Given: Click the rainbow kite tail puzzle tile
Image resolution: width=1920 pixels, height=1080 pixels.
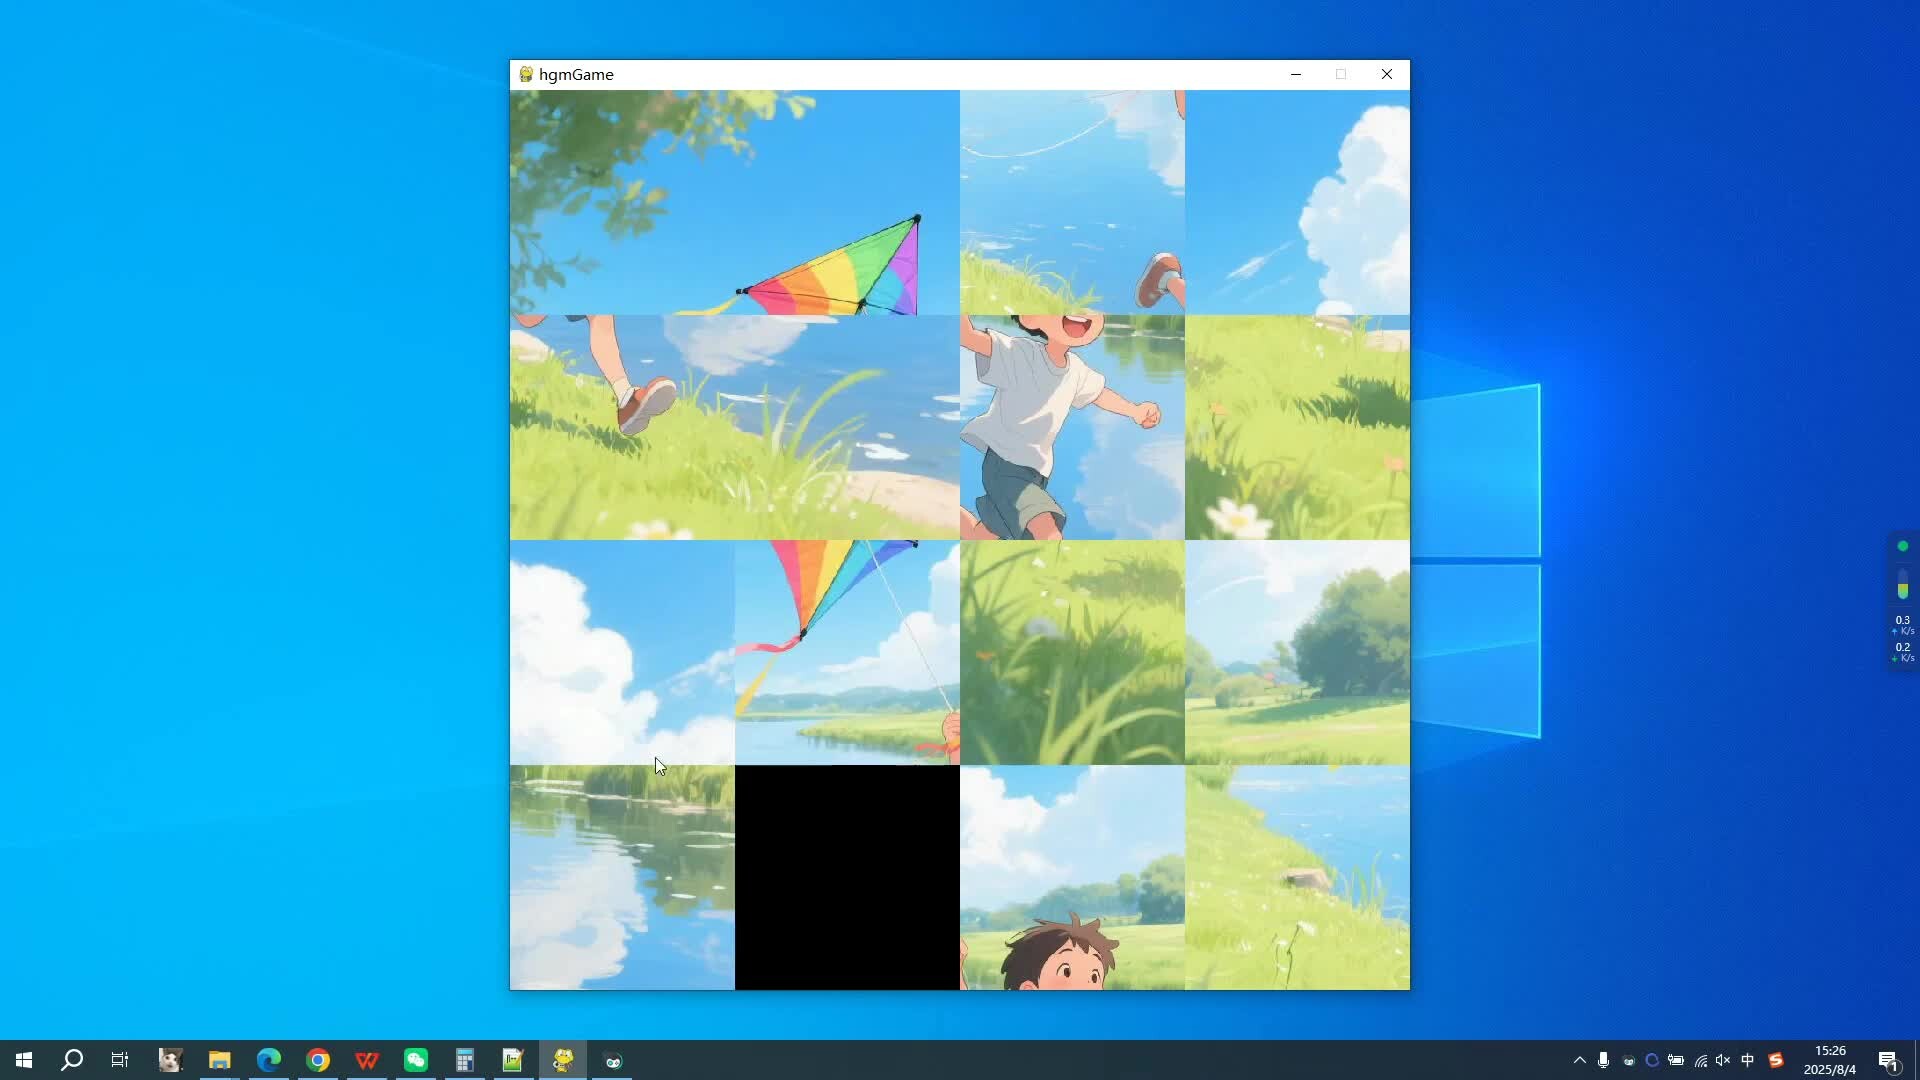Looking at the screenshot, I should [x=847, y=652].
